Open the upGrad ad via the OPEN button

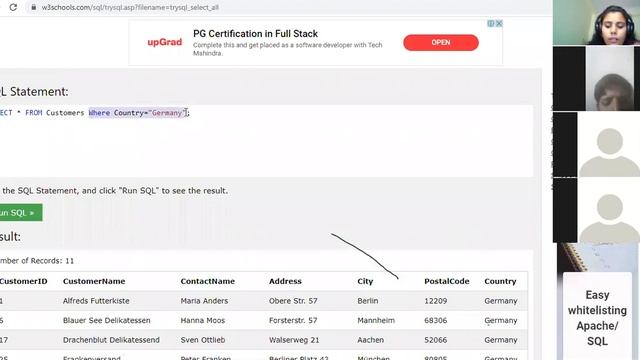pyautogui.click(x=441, y=42)
